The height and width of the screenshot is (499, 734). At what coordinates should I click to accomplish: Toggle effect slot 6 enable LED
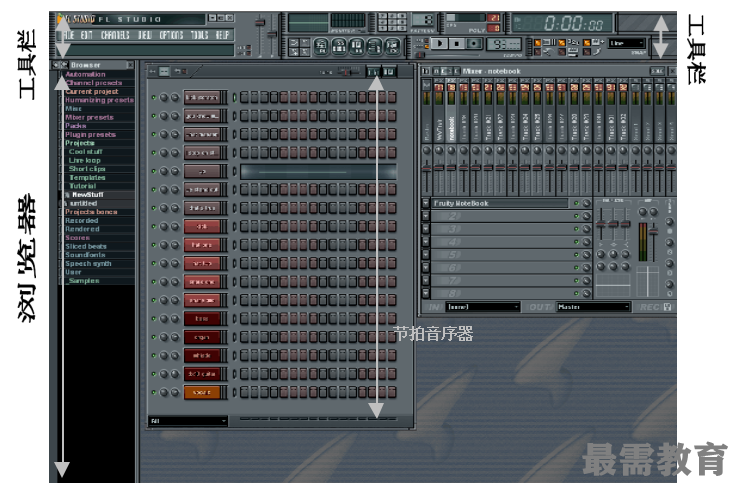point(577,268)
